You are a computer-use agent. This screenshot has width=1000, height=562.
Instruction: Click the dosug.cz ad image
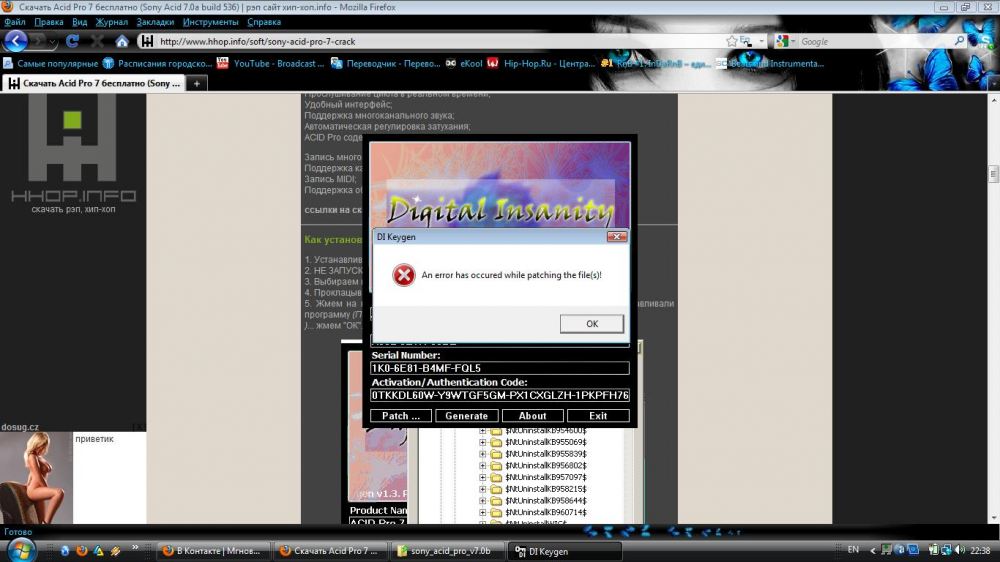[x=36, y=478]
